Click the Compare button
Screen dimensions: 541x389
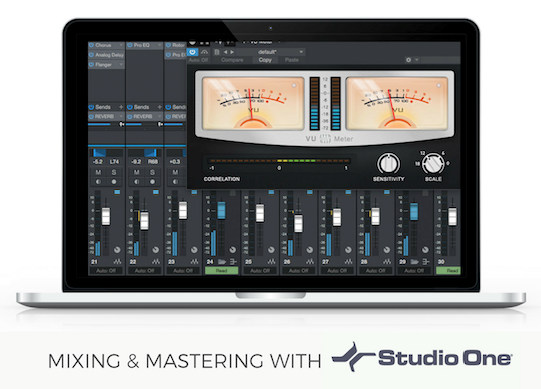[232, 60]
